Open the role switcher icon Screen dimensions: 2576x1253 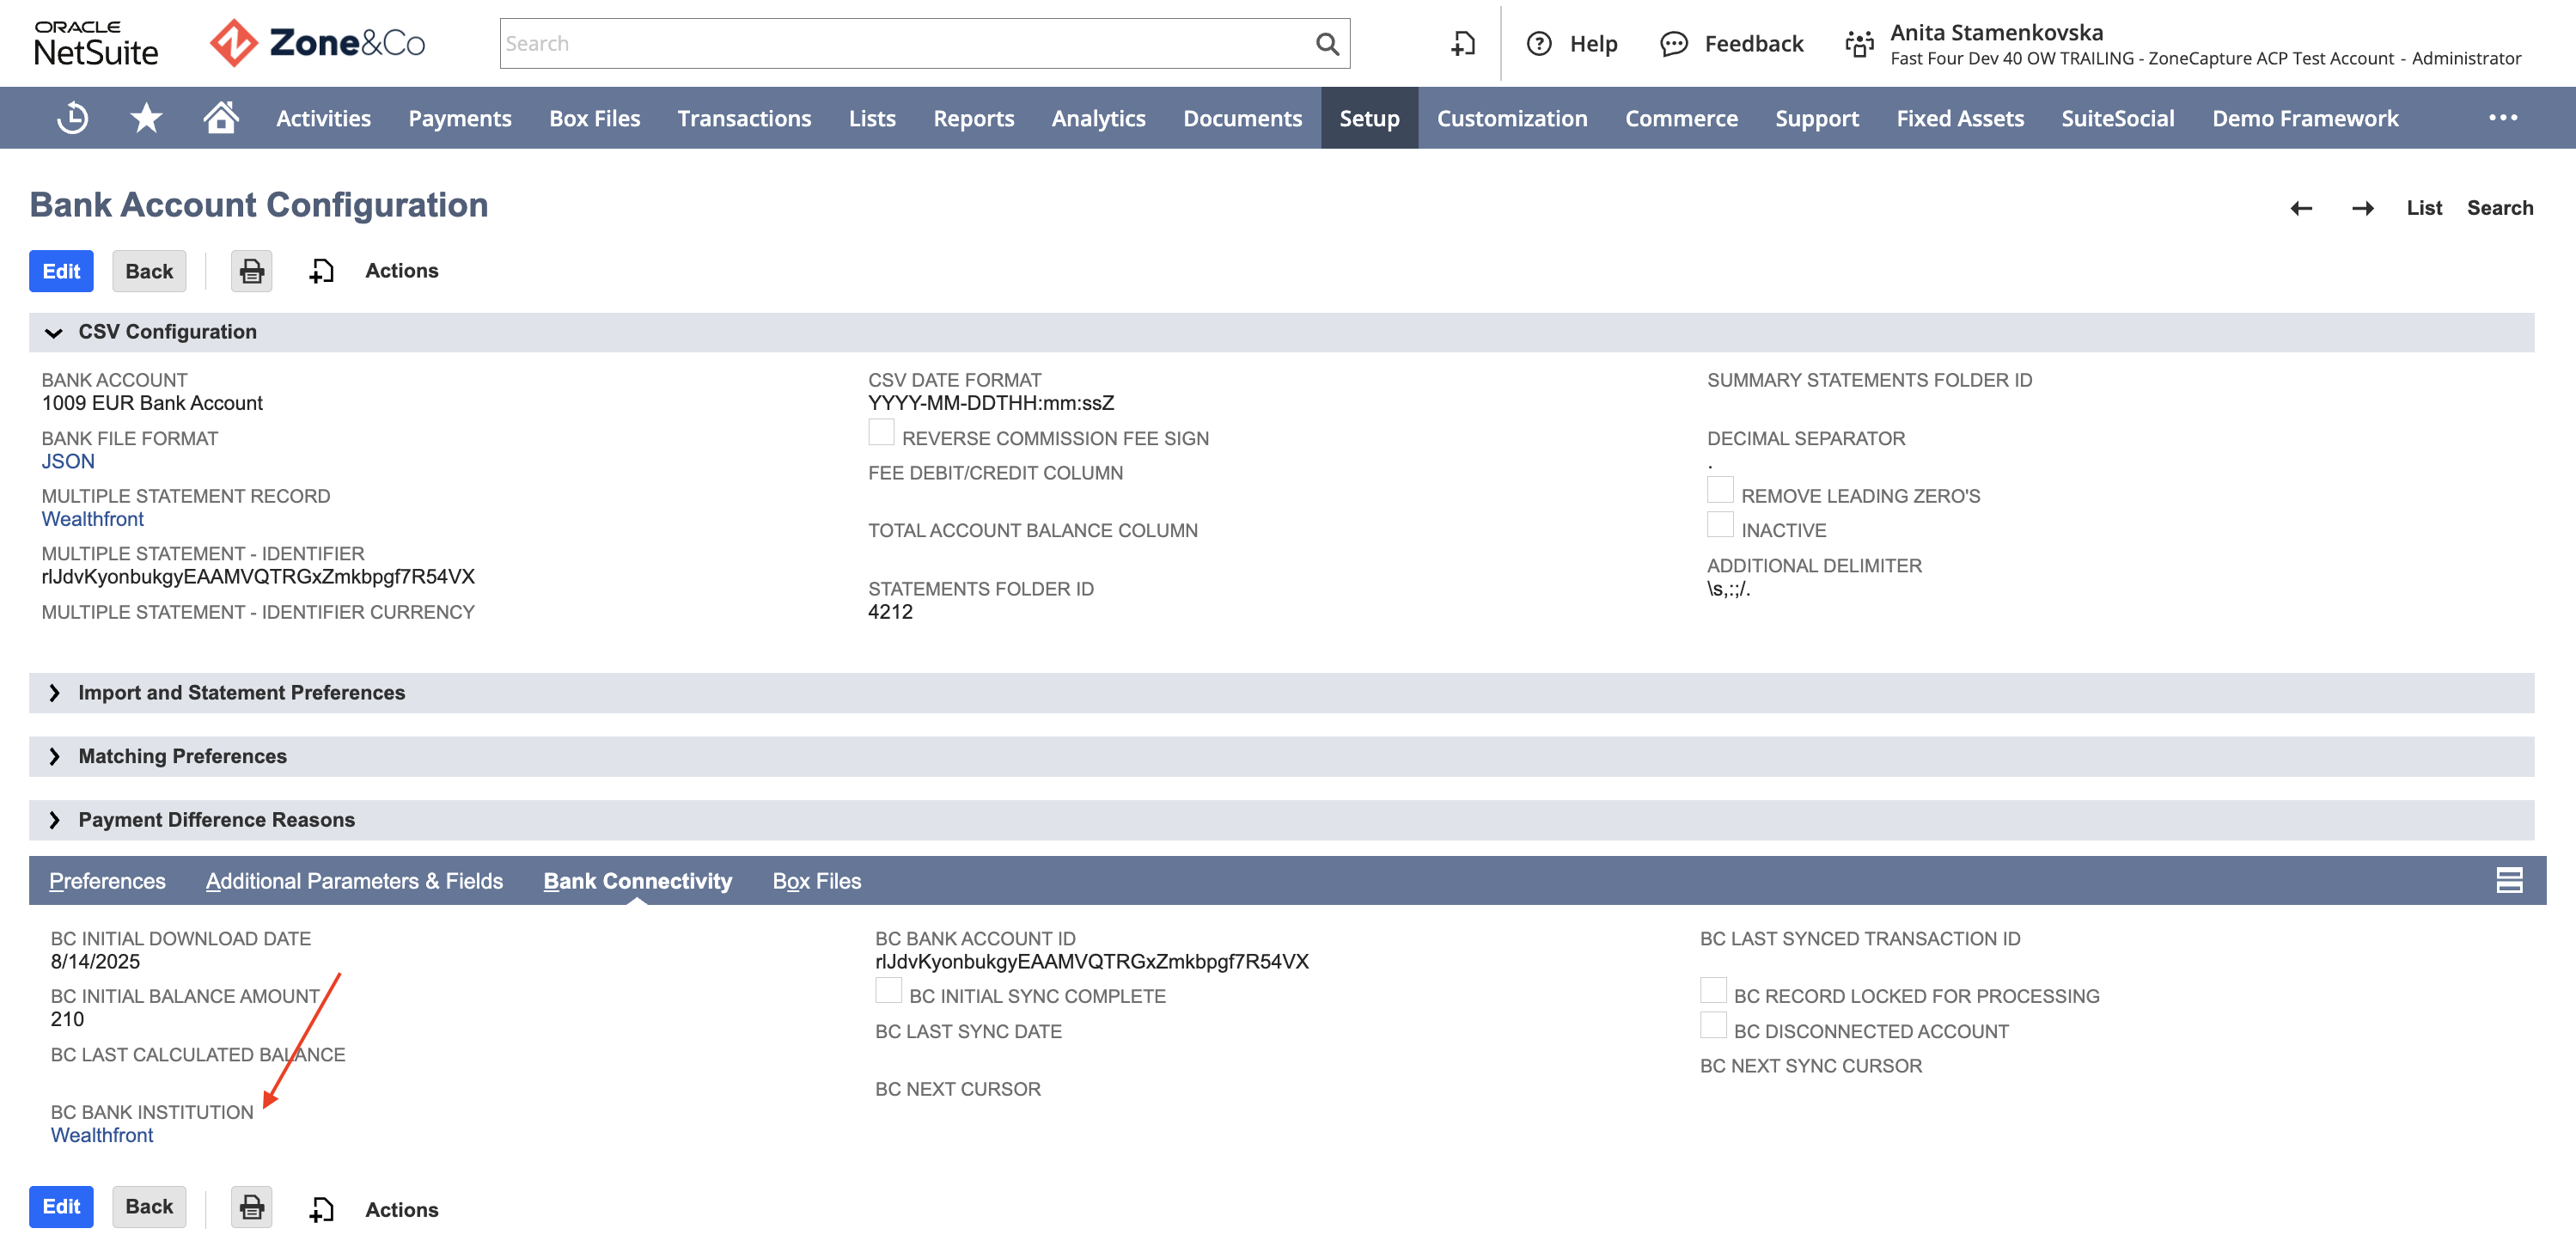(x=1859, y=44)
